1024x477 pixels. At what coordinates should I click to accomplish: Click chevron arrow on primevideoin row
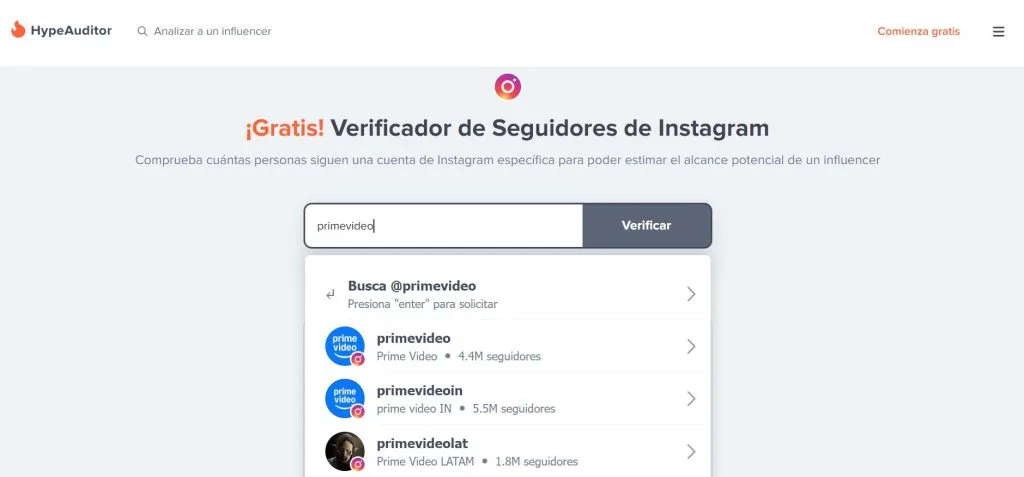pos(691,399)
